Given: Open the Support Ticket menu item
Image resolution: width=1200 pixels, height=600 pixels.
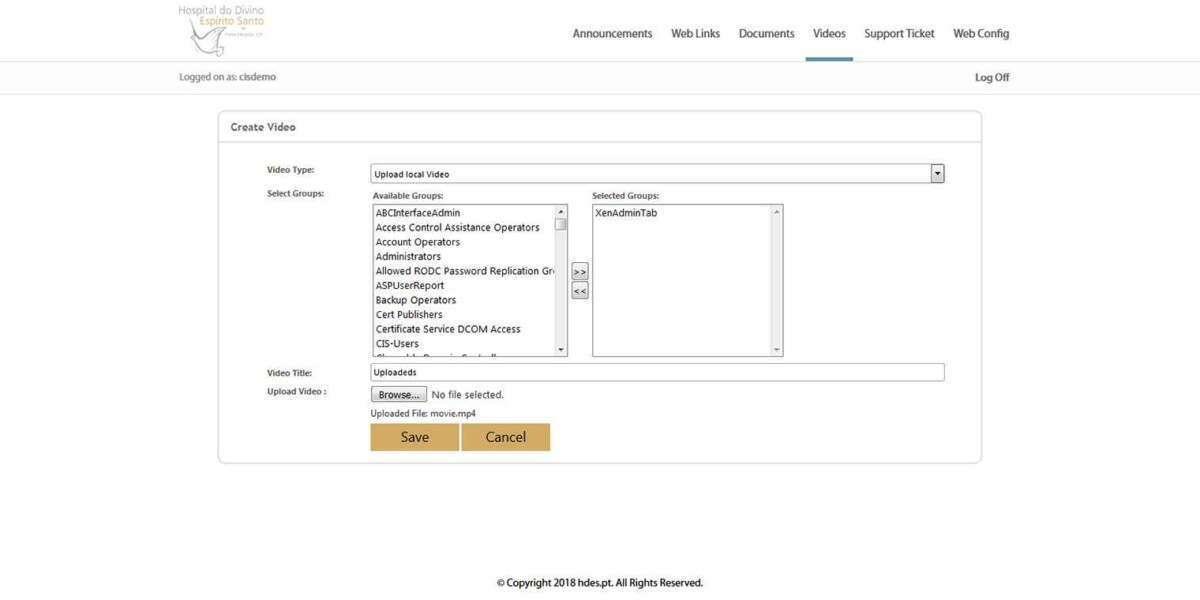Looking at the screenshot, I should [898, 33].
